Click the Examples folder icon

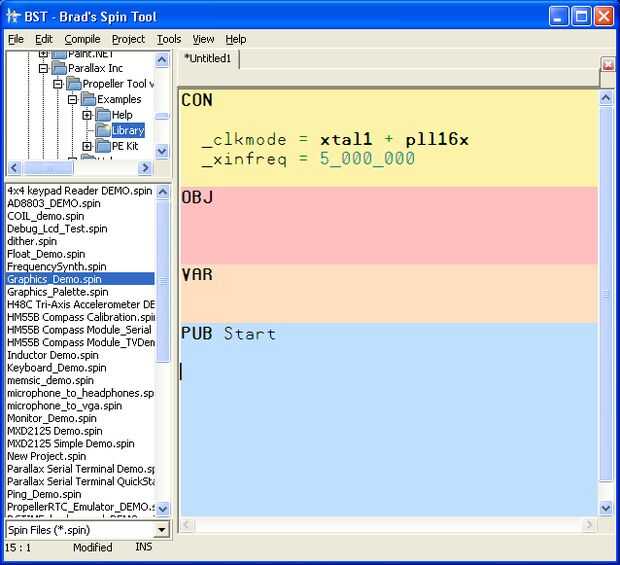(x=89, y=99)
